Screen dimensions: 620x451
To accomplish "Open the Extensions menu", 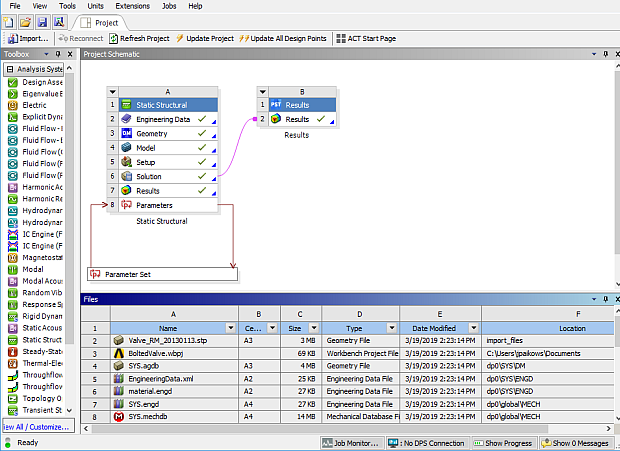I will [132, 6].
